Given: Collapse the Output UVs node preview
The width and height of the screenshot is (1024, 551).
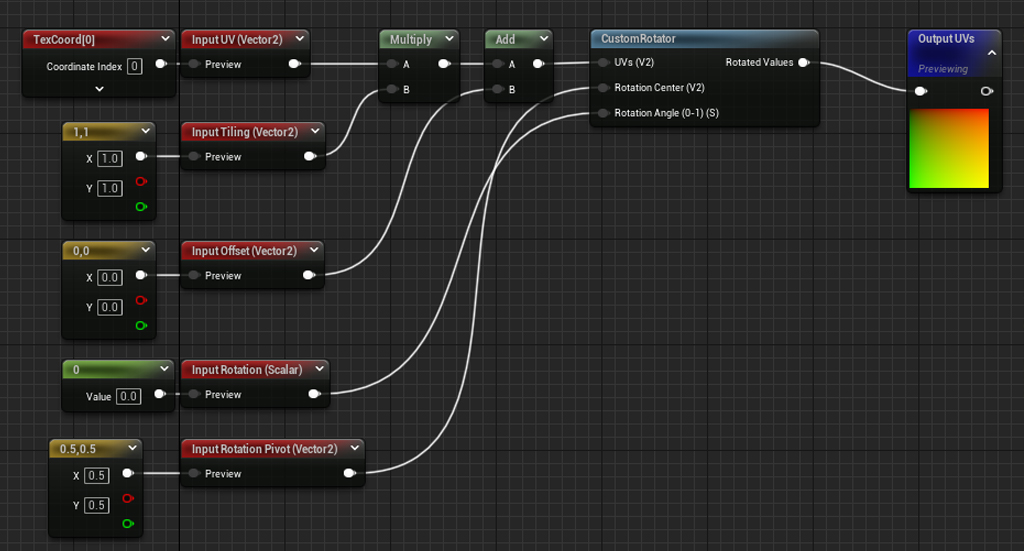Looking at the screenshot, I should 991,53.
